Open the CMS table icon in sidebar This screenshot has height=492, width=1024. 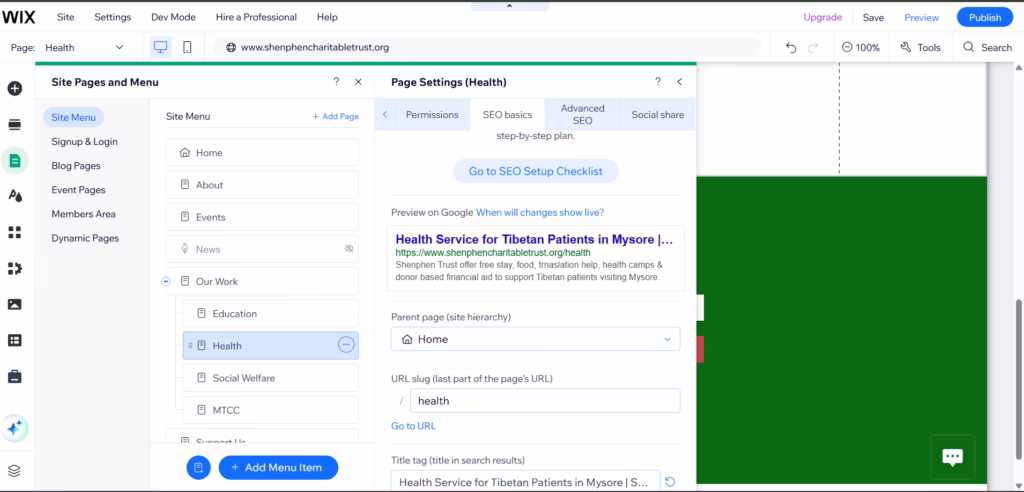tap(14, 340)
